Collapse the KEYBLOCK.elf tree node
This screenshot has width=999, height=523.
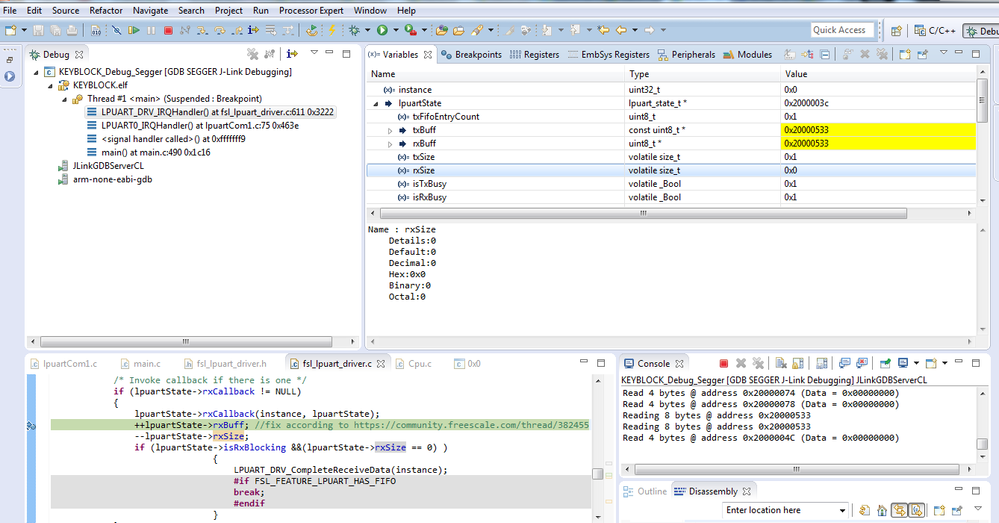[50, 85]
